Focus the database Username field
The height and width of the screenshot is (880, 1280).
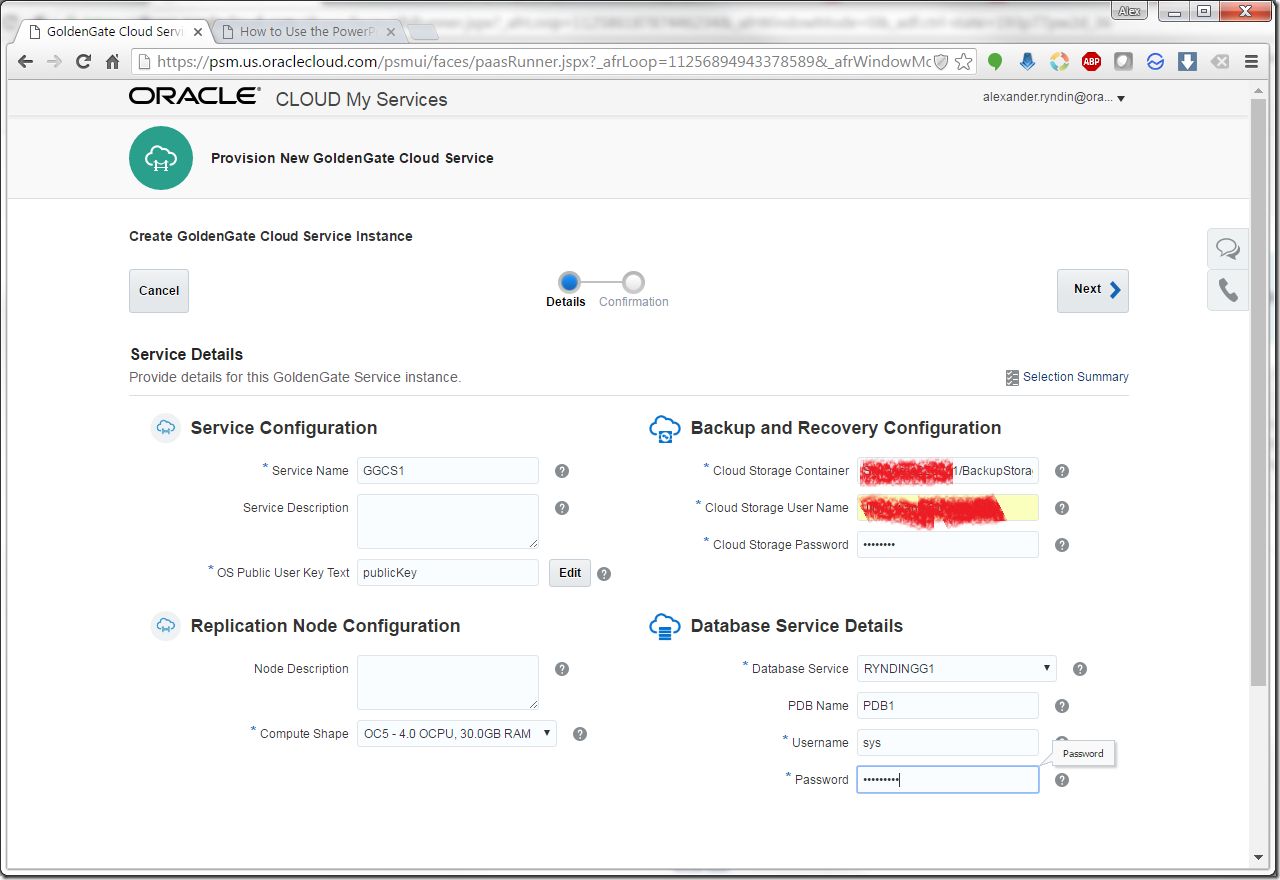click(x=948, y=743)
